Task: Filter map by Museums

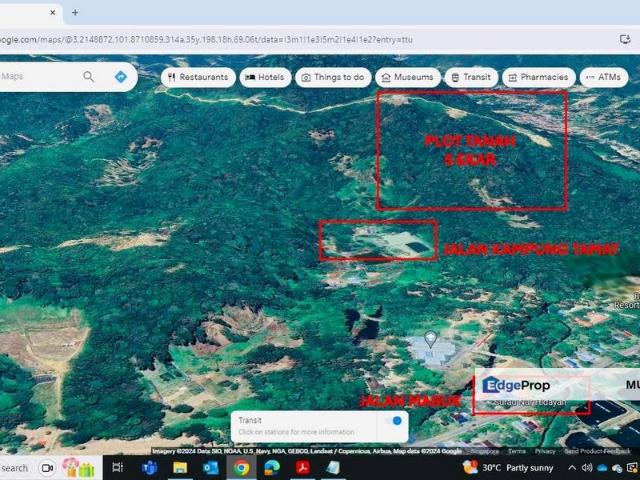Action: coord(408,77)
